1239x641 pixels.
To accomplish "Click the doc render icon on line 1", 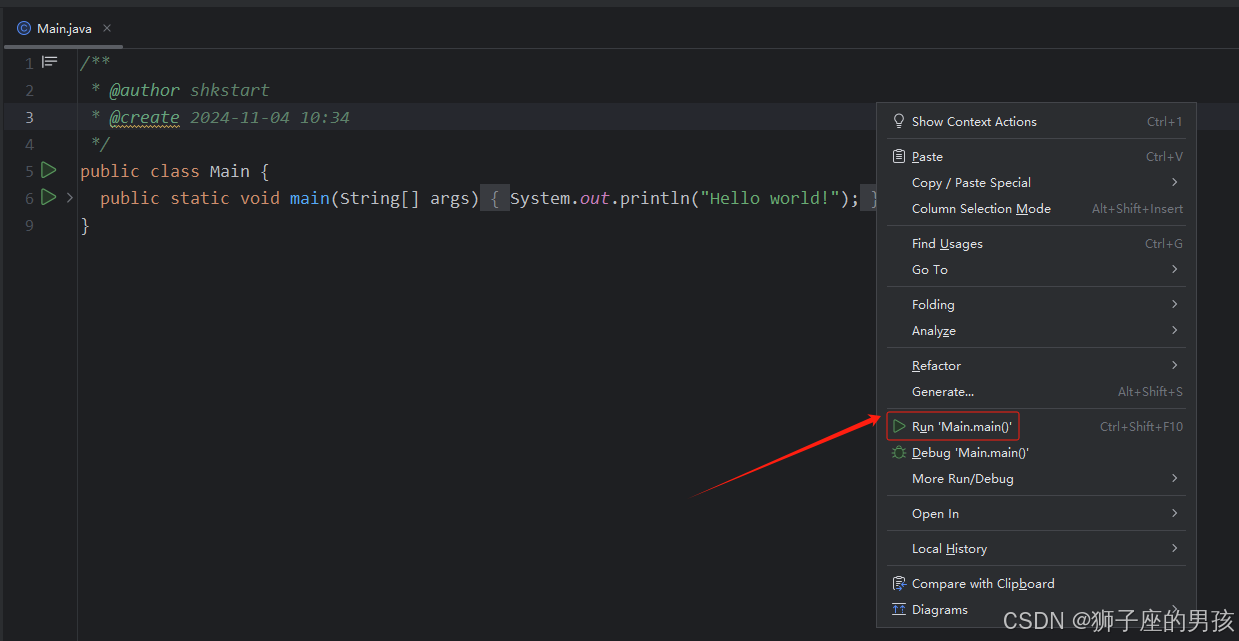I will [49, 62].
